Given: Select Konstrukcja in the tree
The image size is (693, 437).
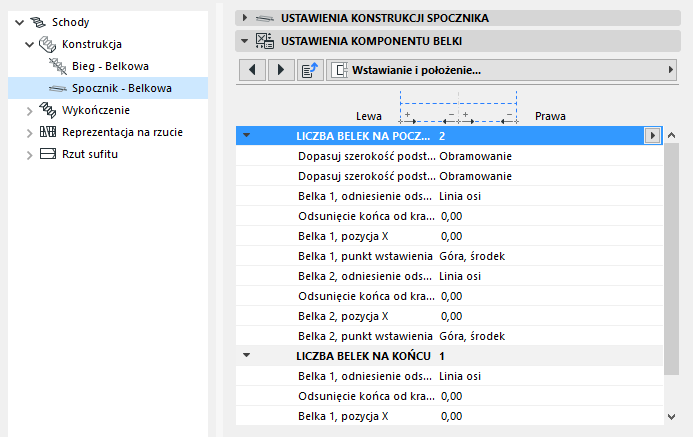Looking at the screenshot, I should [92, 44].
